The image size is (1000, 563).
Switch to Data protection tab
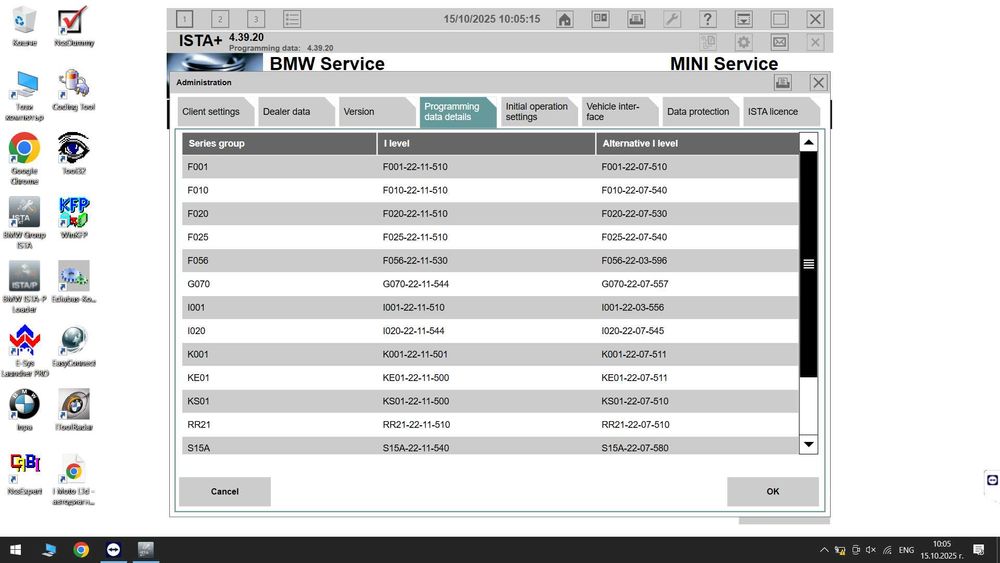coord(700,112)
